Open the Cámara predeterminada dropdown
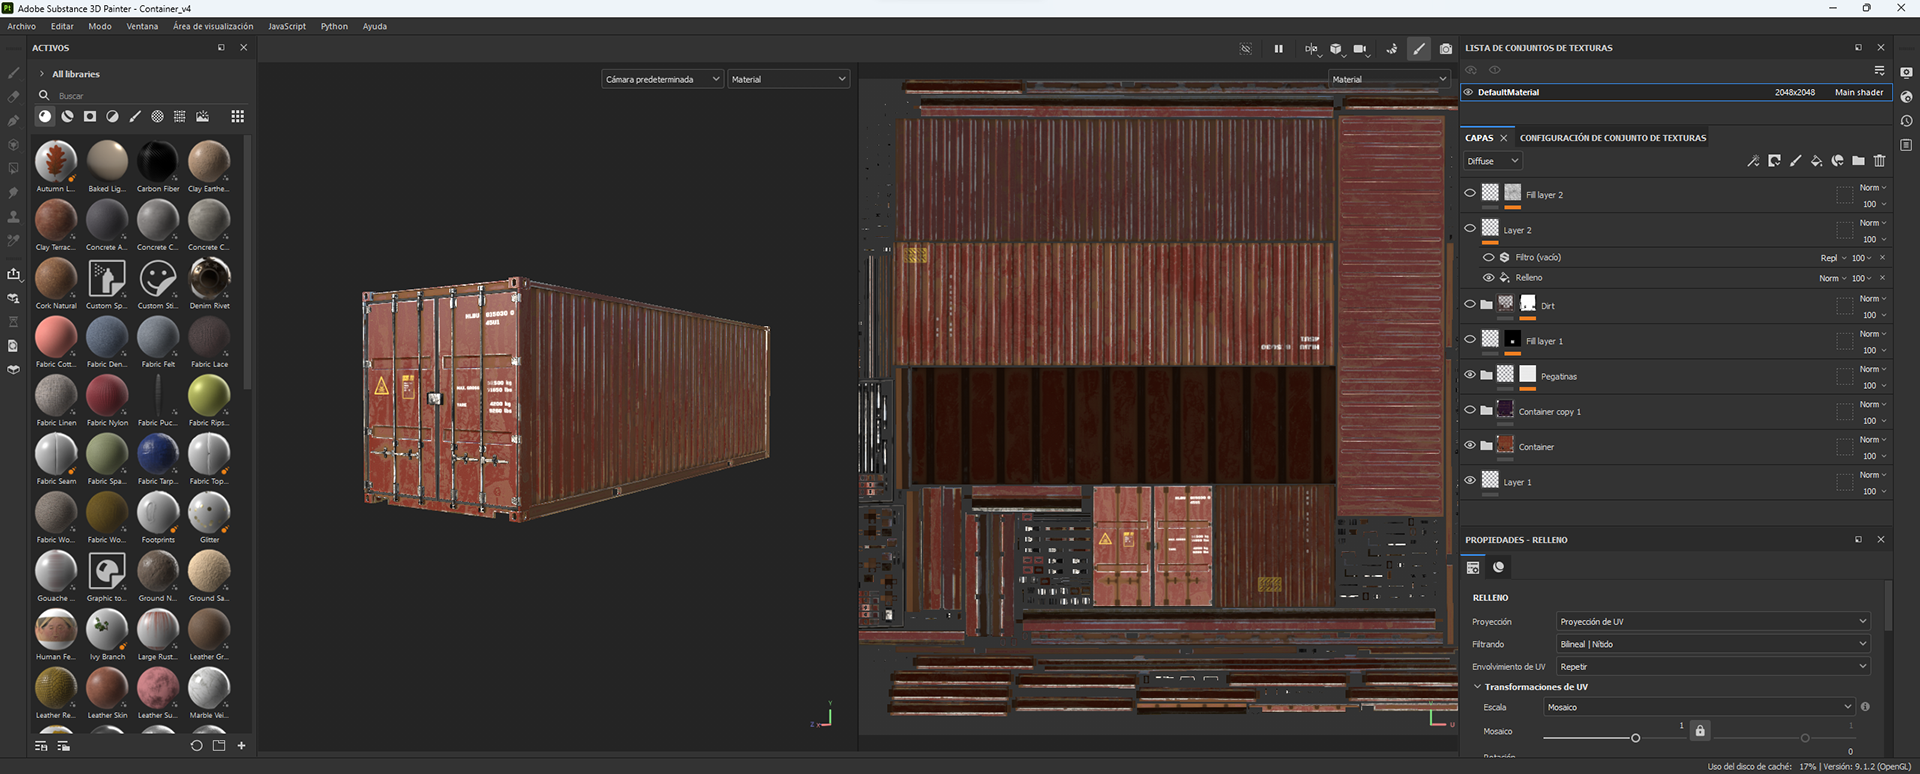 tap(661, 79)
